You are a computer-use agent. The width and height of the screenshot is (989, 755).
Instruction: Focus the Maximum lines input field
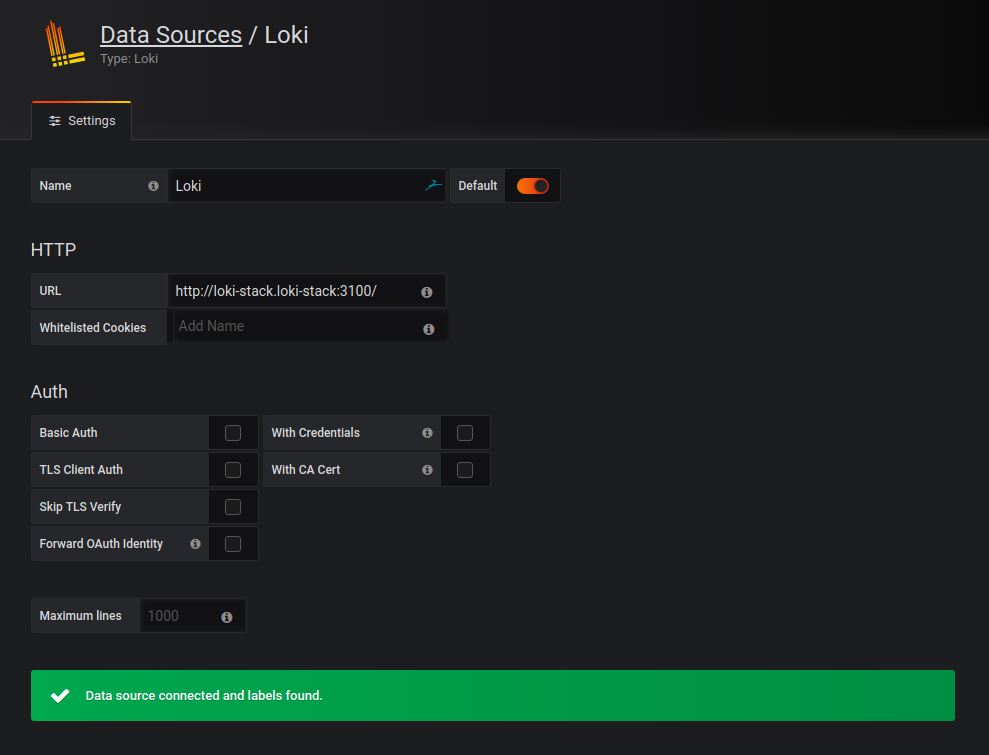pyautogui.click(x=180, y=616)
